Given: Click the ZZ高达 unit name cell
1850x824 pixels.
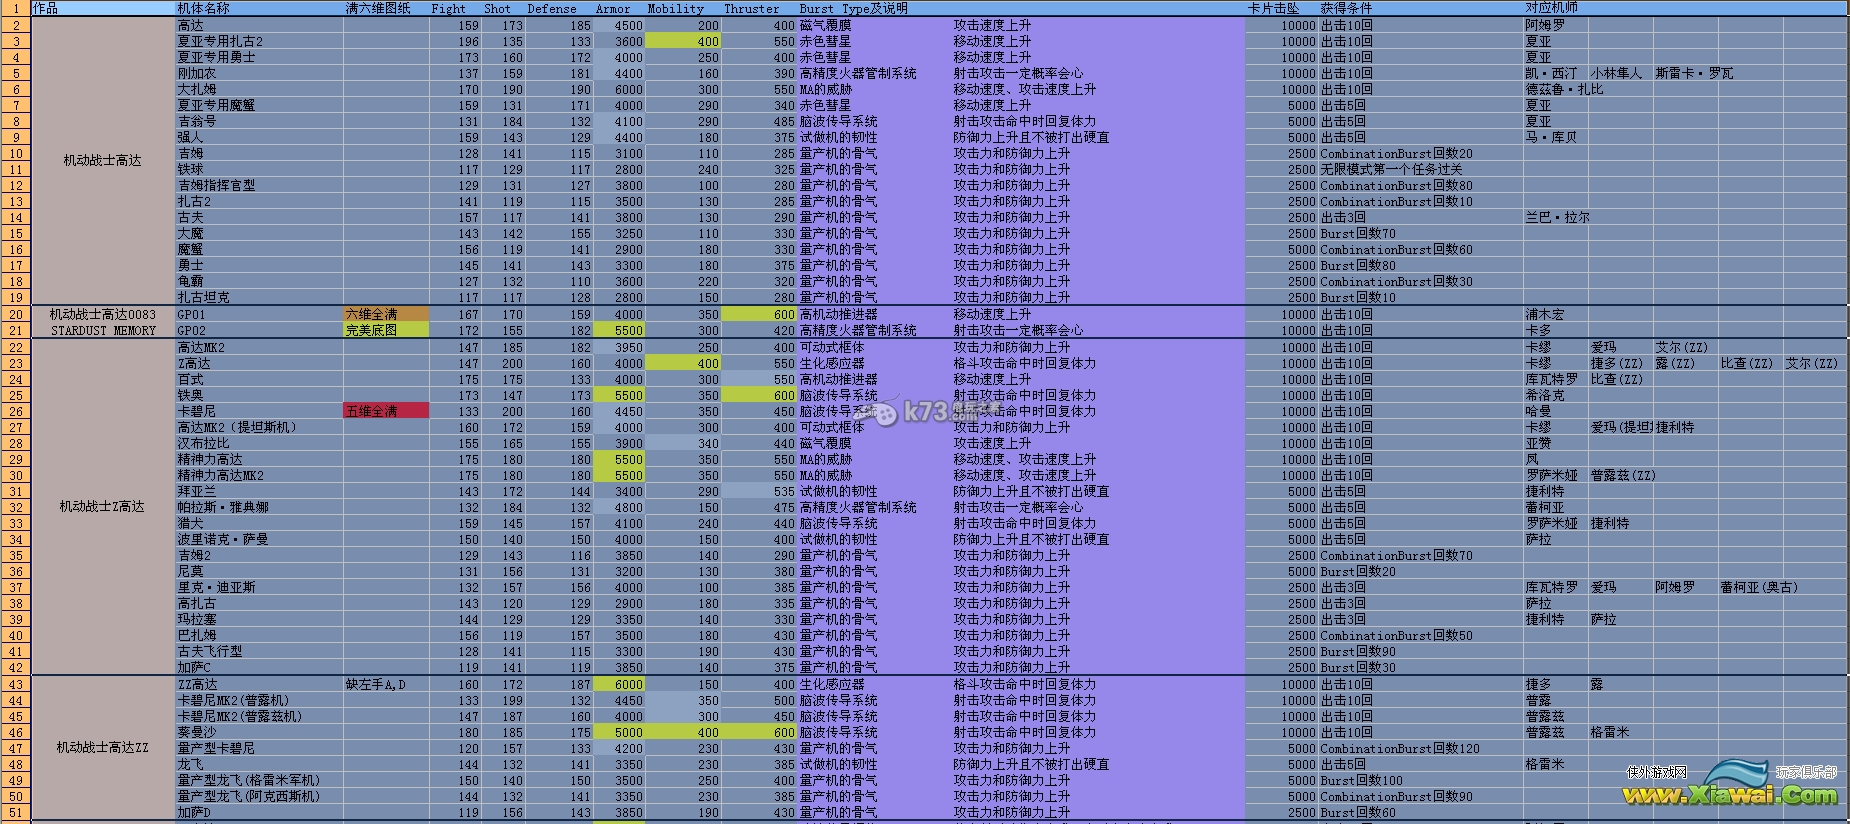Looking at the screenshot, I should pos(259,684).
